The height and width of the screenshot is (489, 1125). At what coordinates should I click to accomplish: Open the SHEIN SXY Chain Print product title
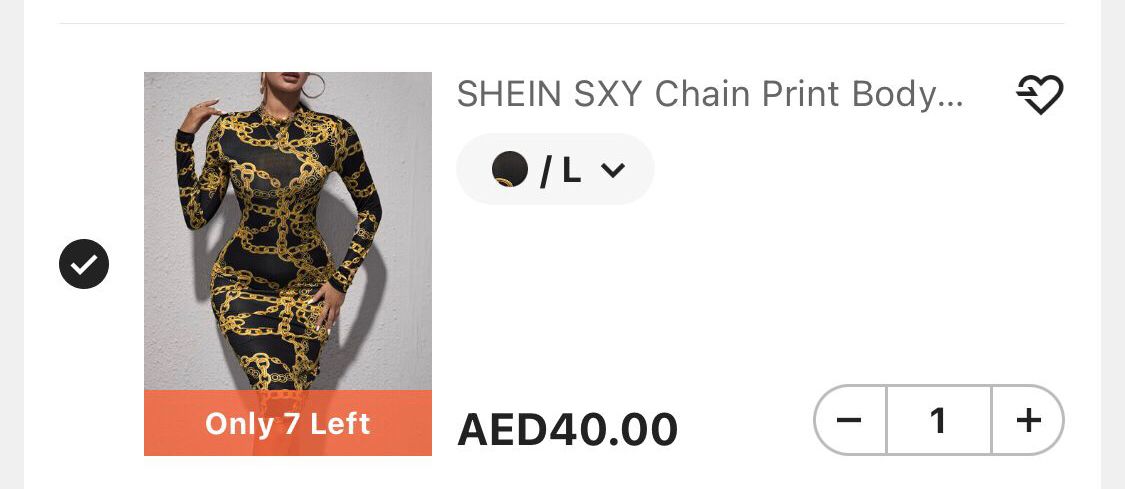[x=710, y=94]
